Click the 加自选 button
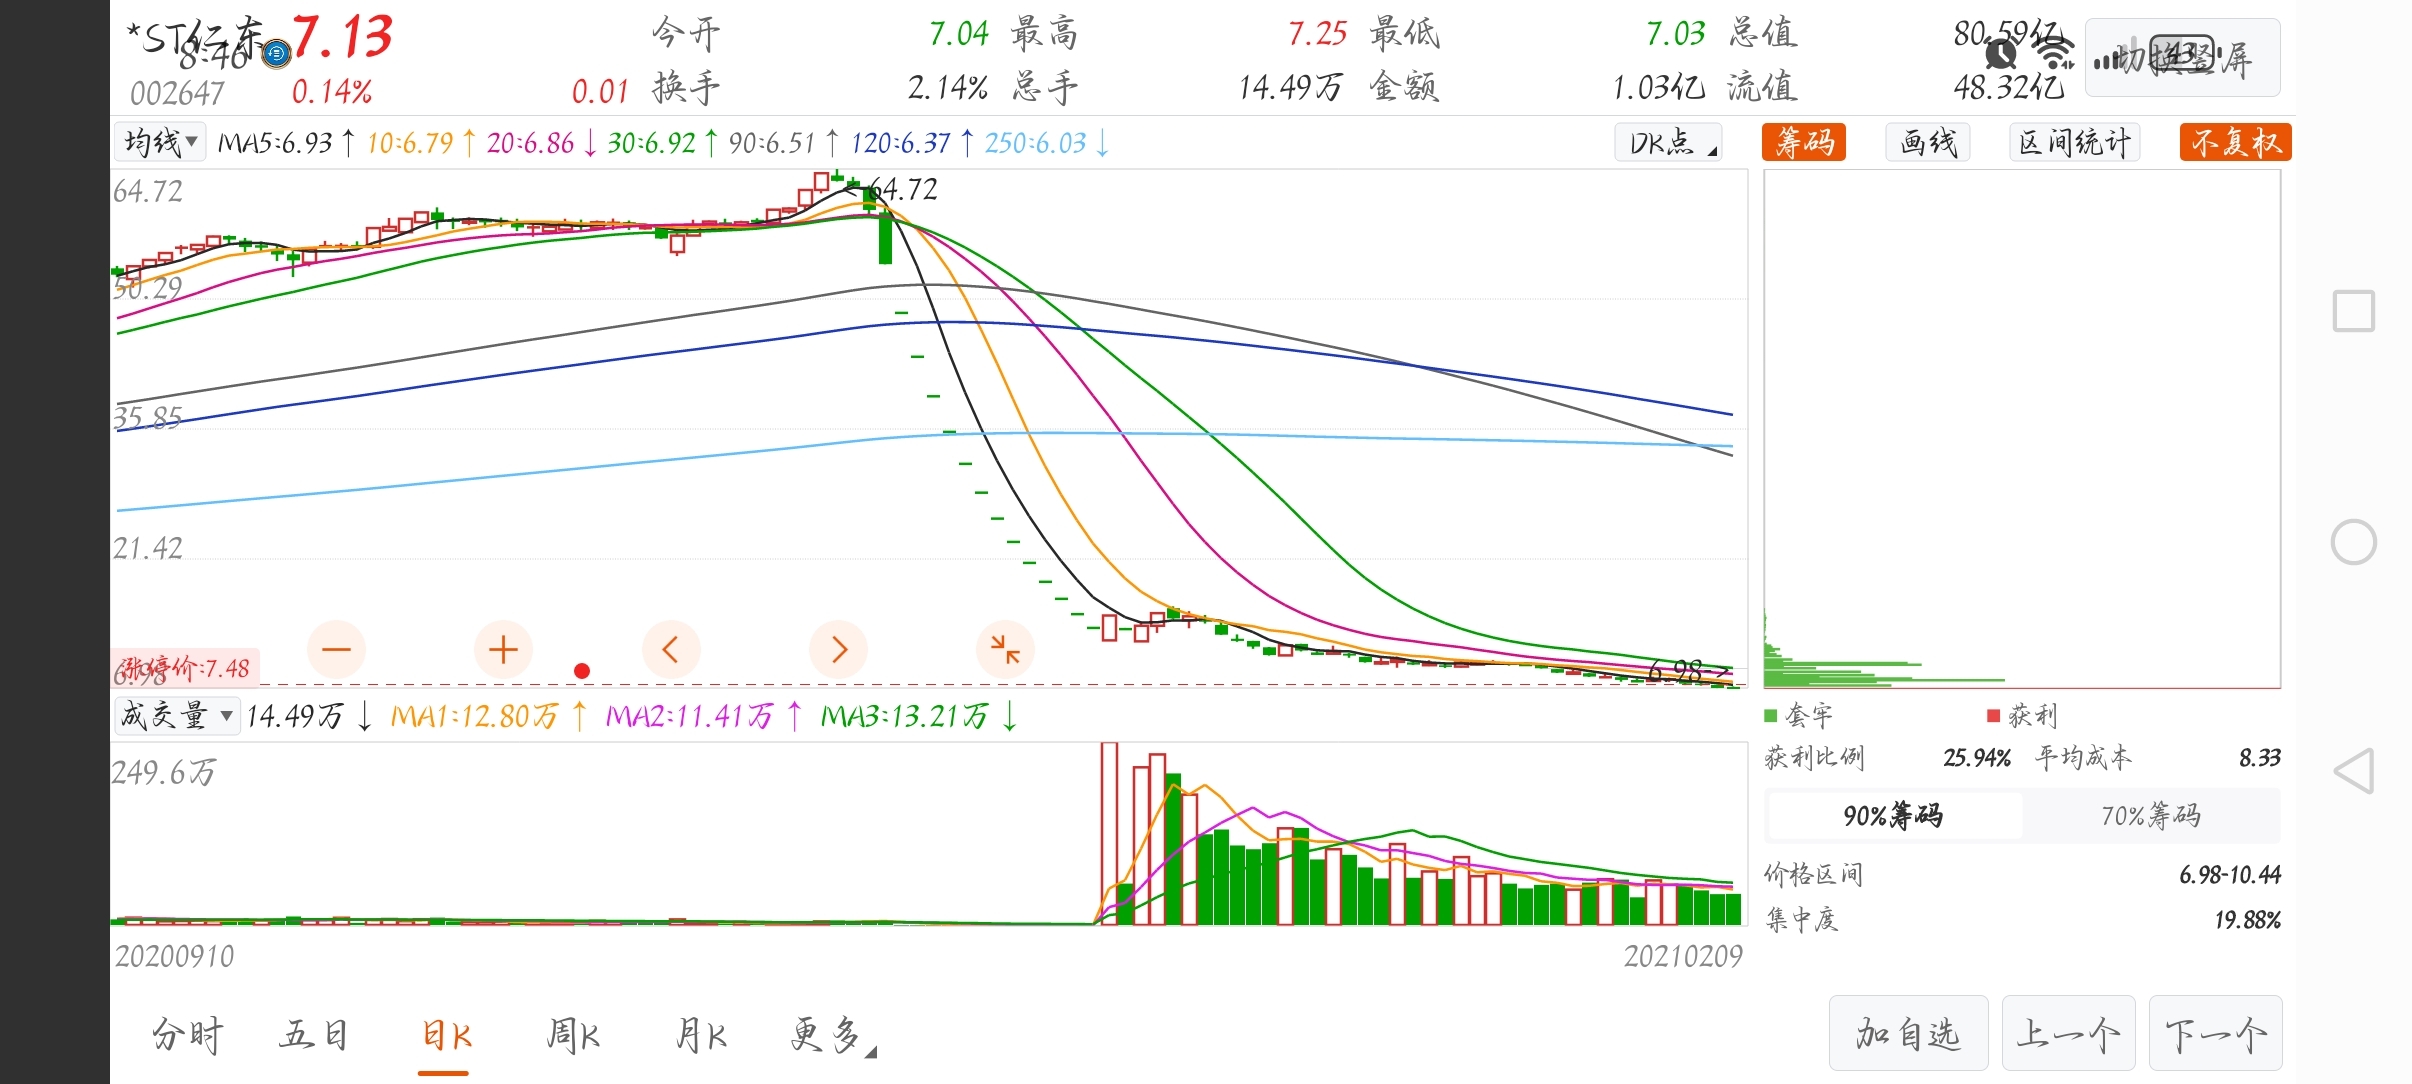Image resolution: width=2412 pixels, height=1084 pixels. 1908,1034
